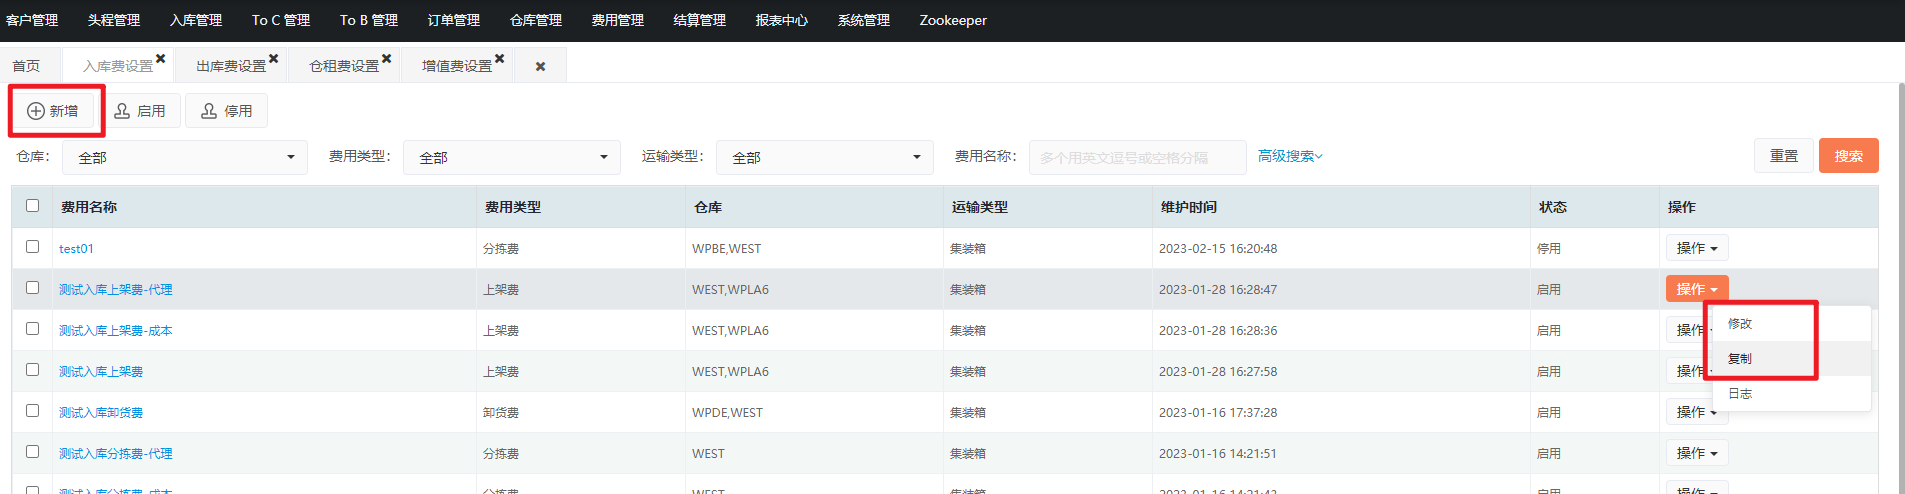Screen dimensions: 1905x494
Task: Open the 仓库管理 menu
Action: [x=536, y=20]
